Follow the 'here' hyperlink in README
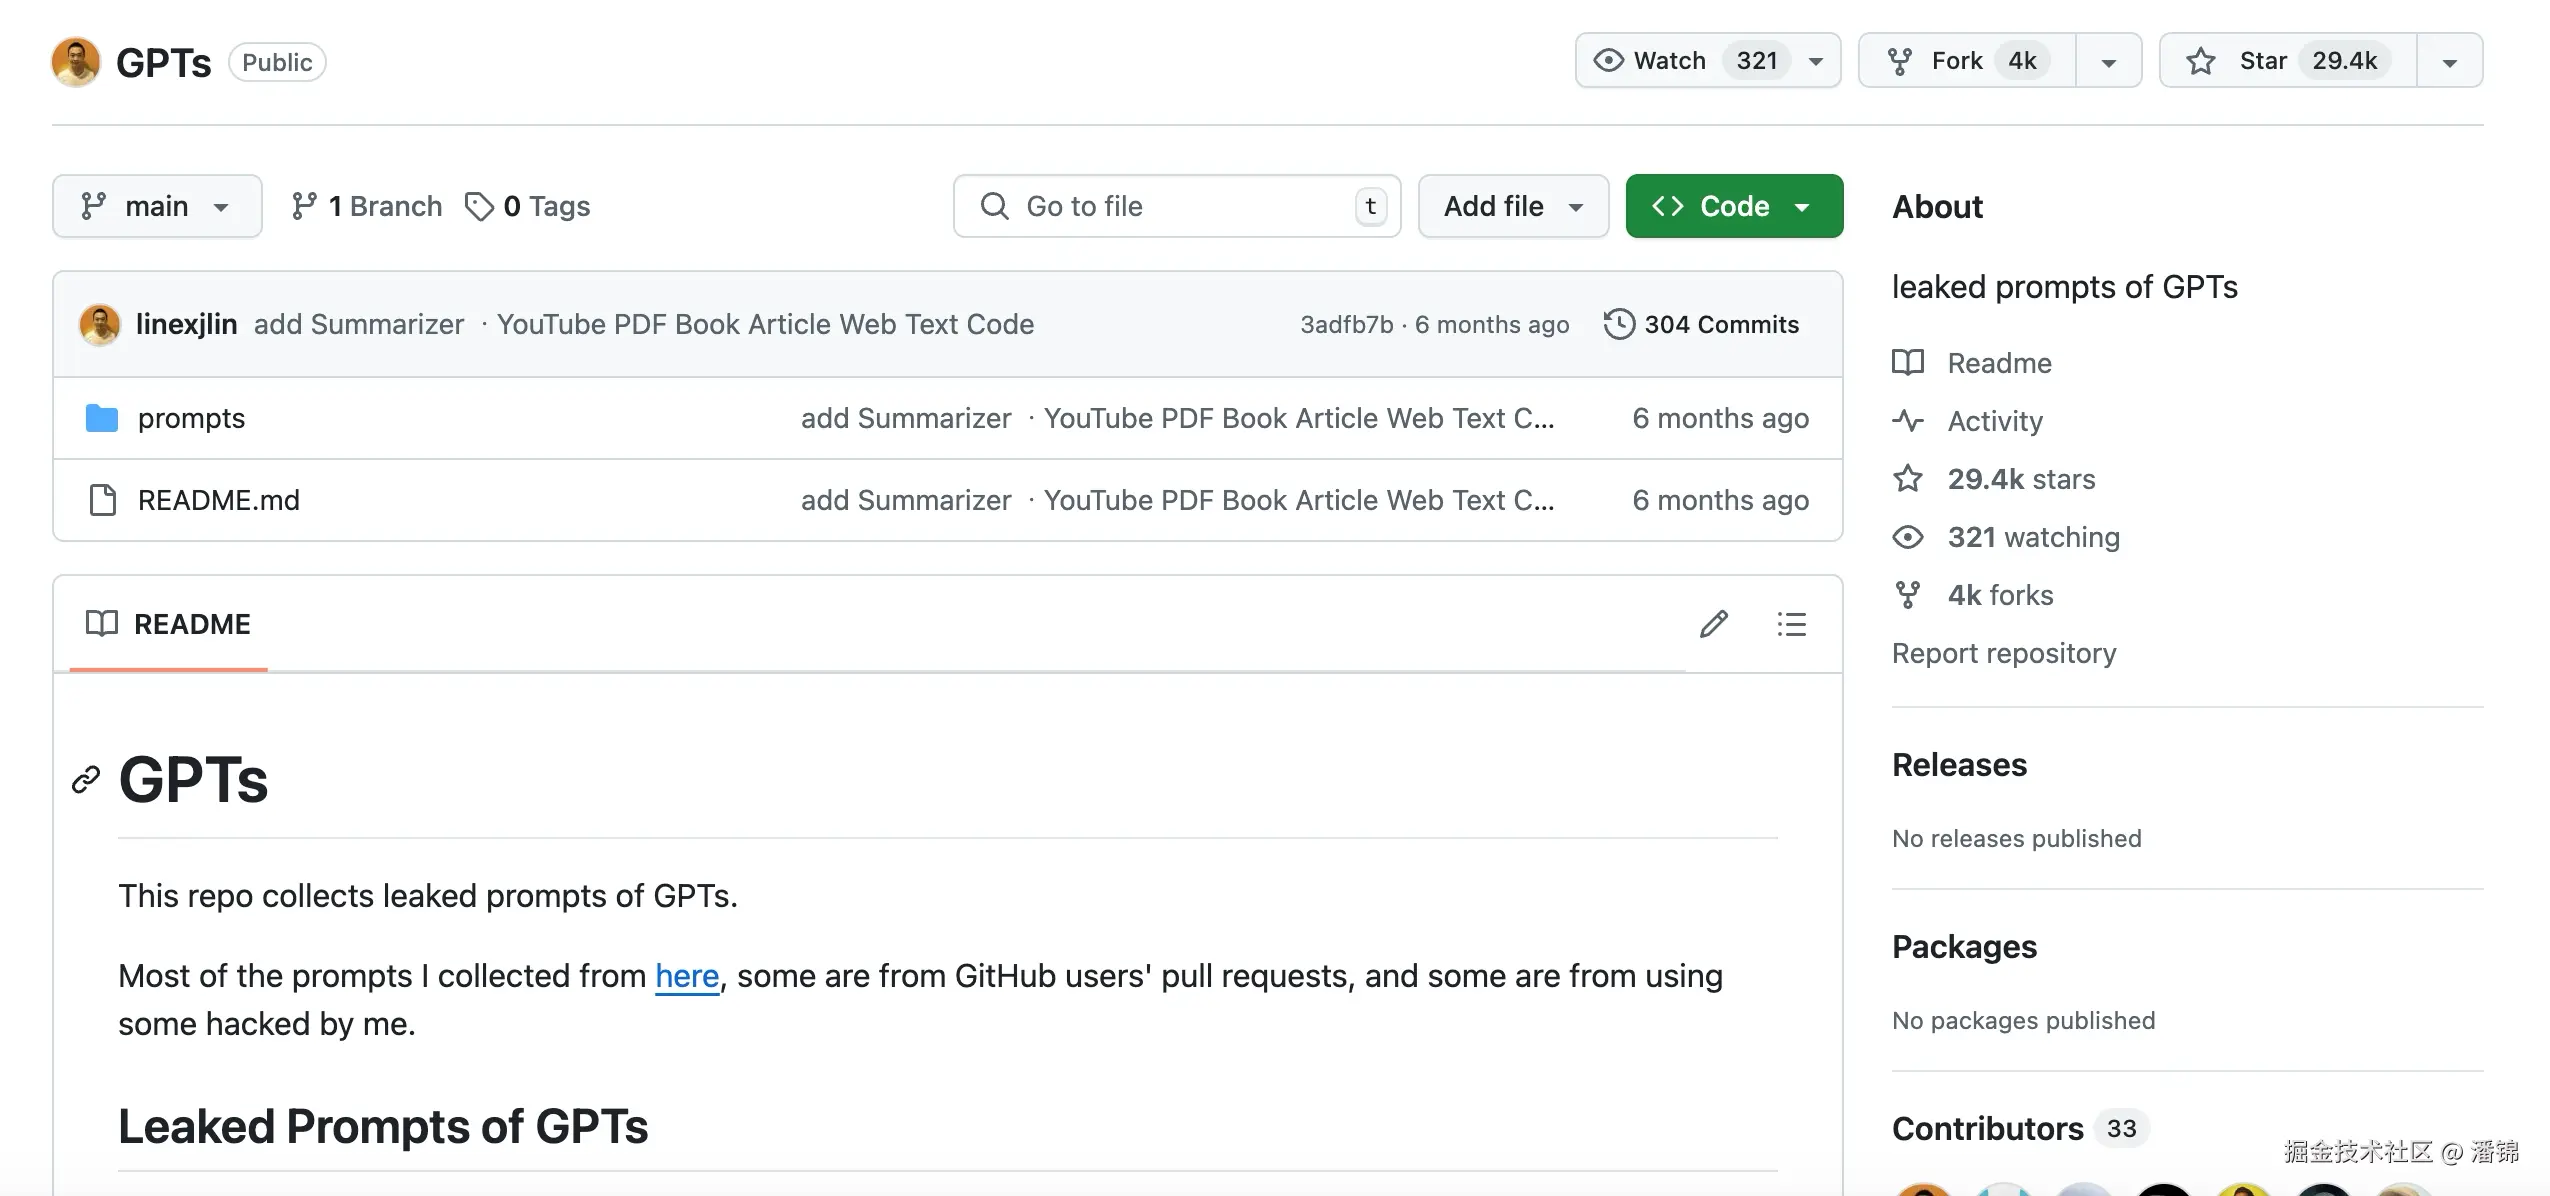The width and height of the screenshot is (2550, 1196). [x=687, y=976]
